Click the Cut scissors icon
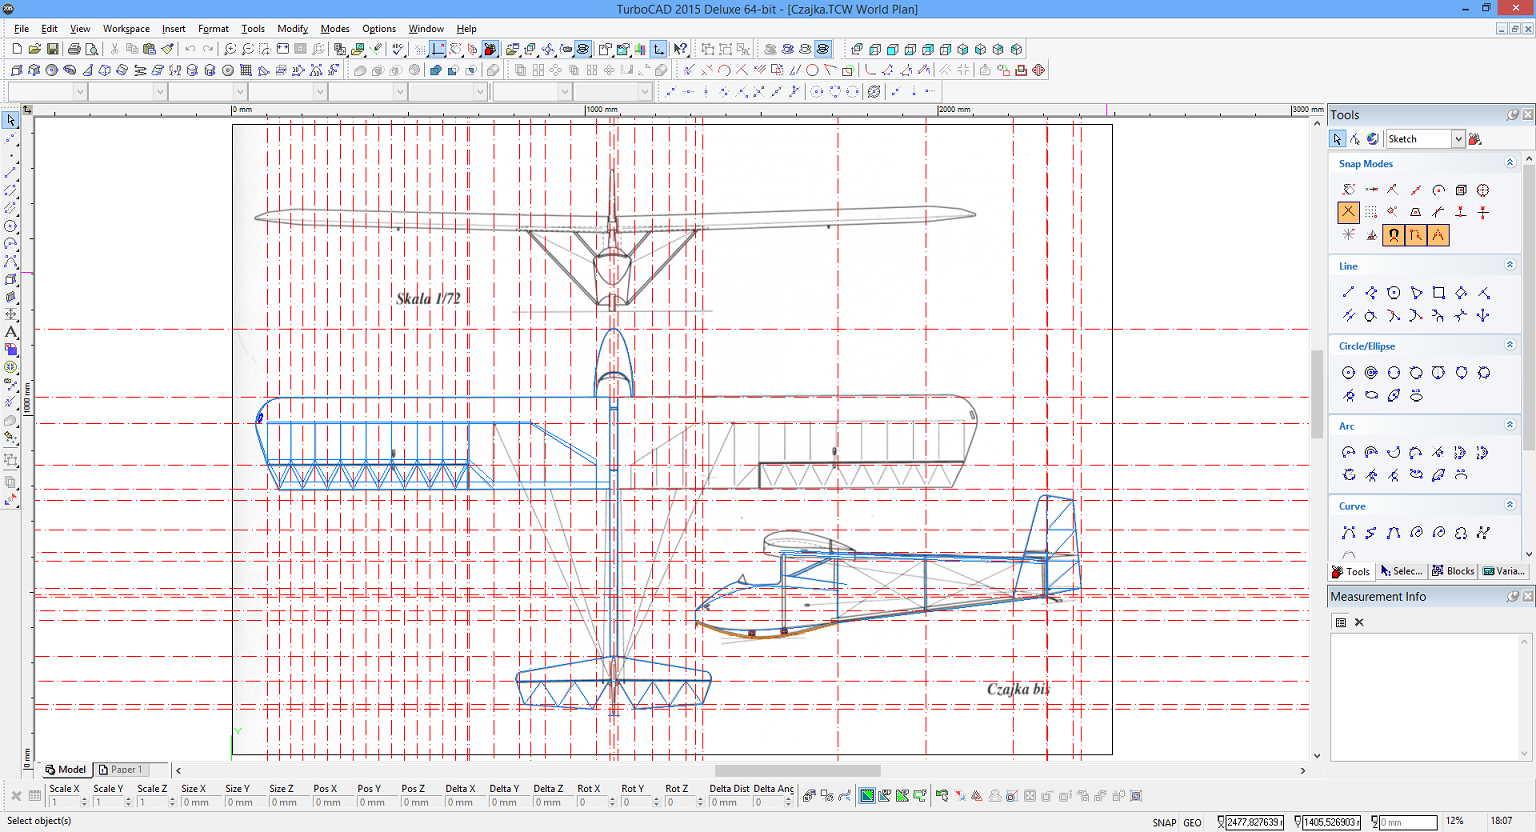Viewport: 1536px width, 832px height. (114, 49)
